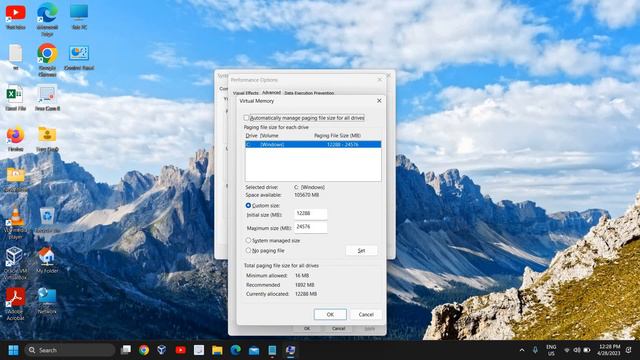Select the Recycle Bin desktop icon

pos(47,220)
